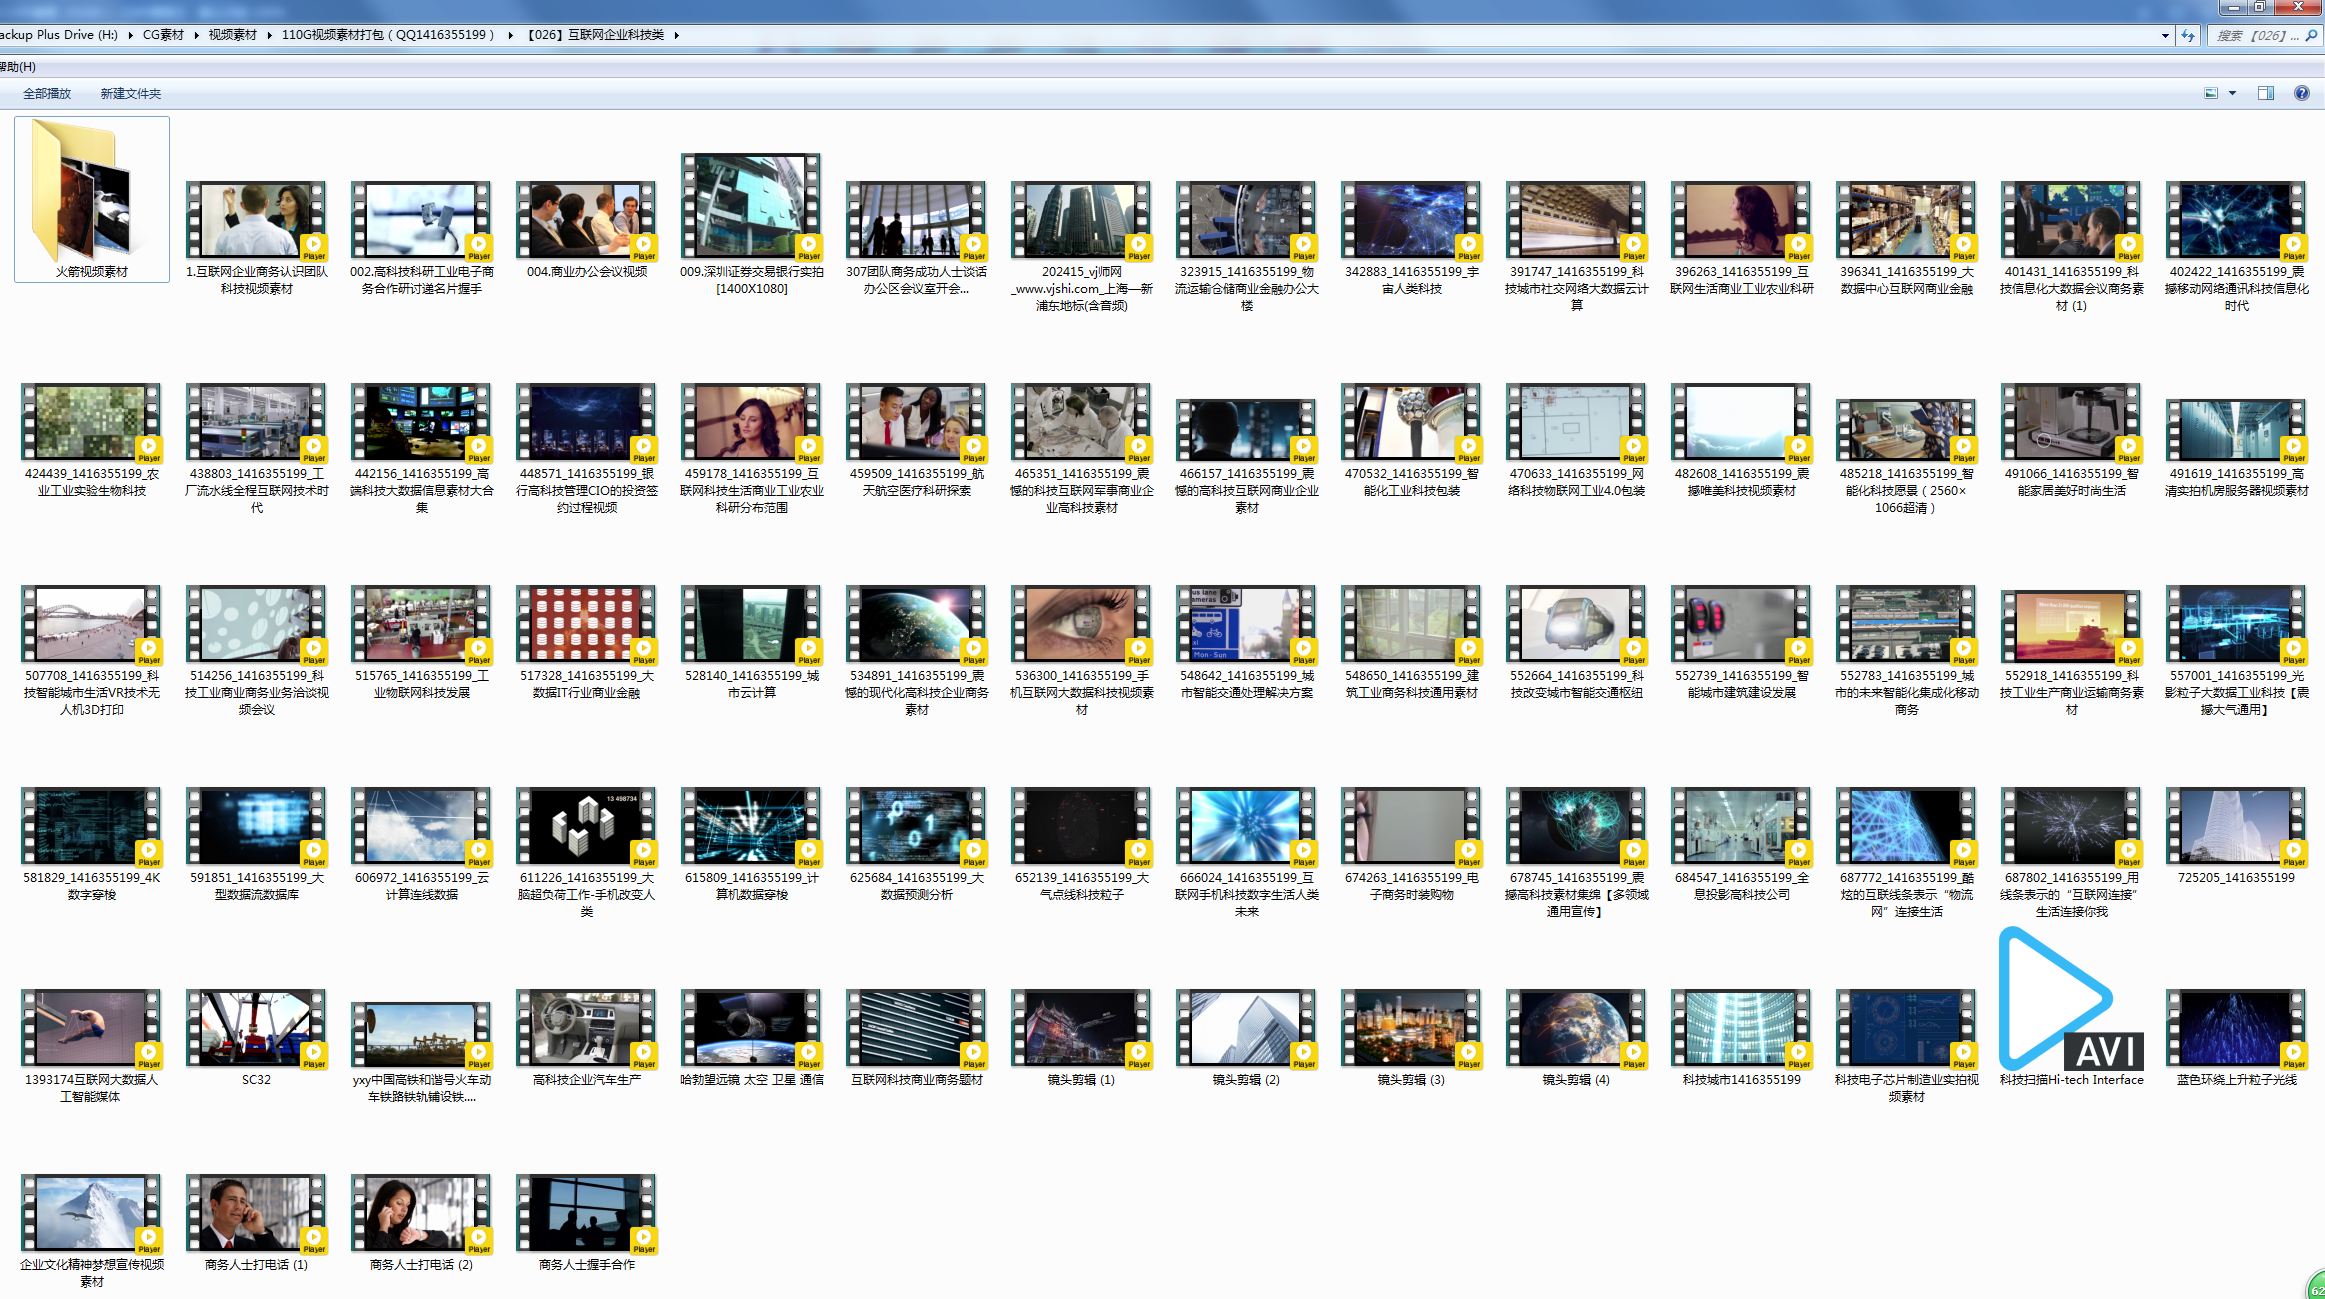Select the 镜头剪辑 (3) video thumbnail
This screenshot has width=2325, height=1299.
(x=1410, y=1028)
